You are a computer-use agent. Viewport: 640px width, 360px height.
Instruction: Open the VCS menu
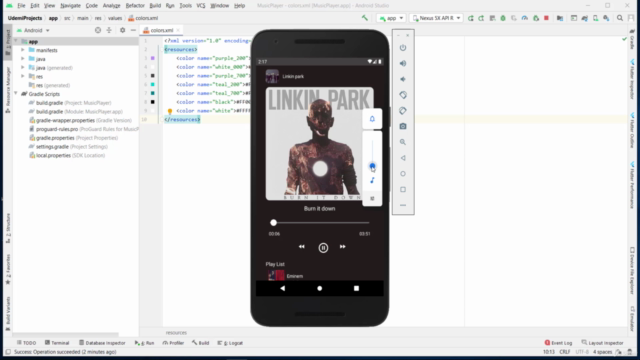tap(201, 6)
